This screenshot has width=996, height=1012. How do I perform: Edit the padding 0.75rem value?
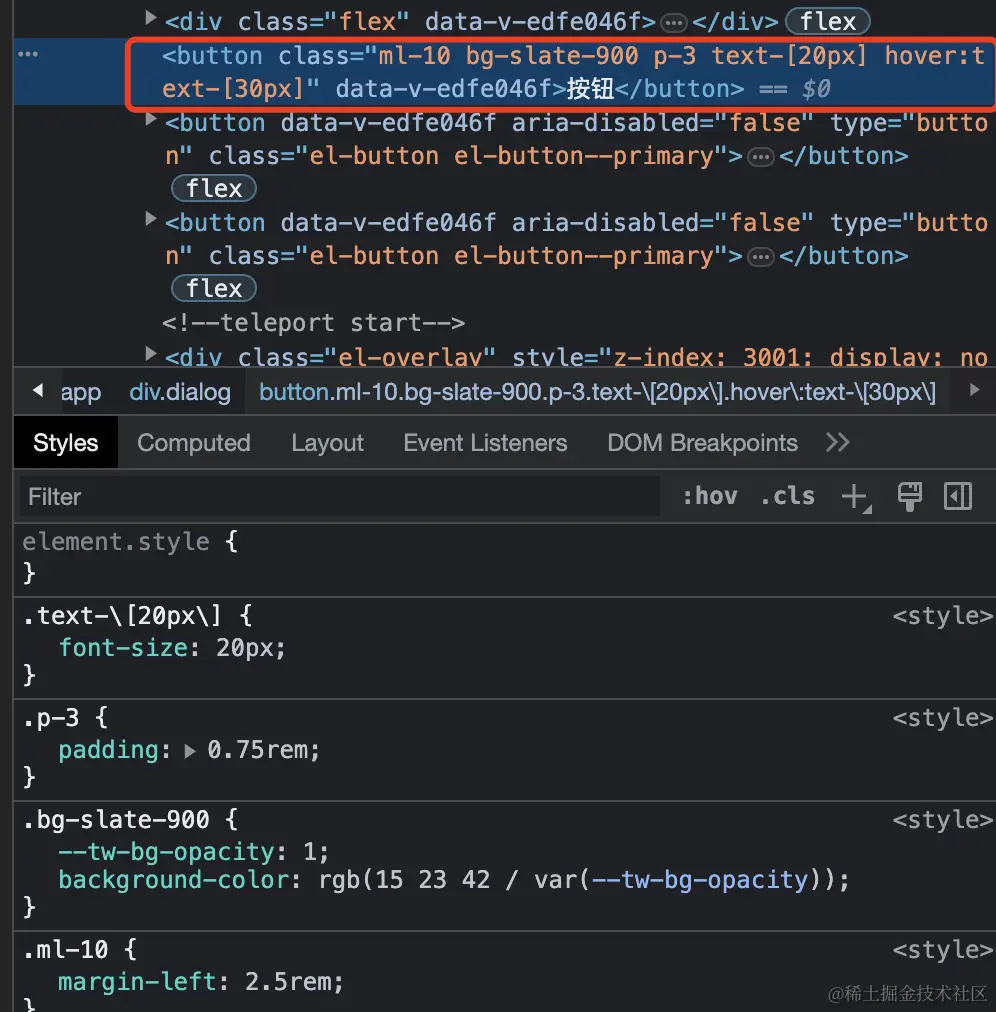pyautogui.click(x=258, y=750)
